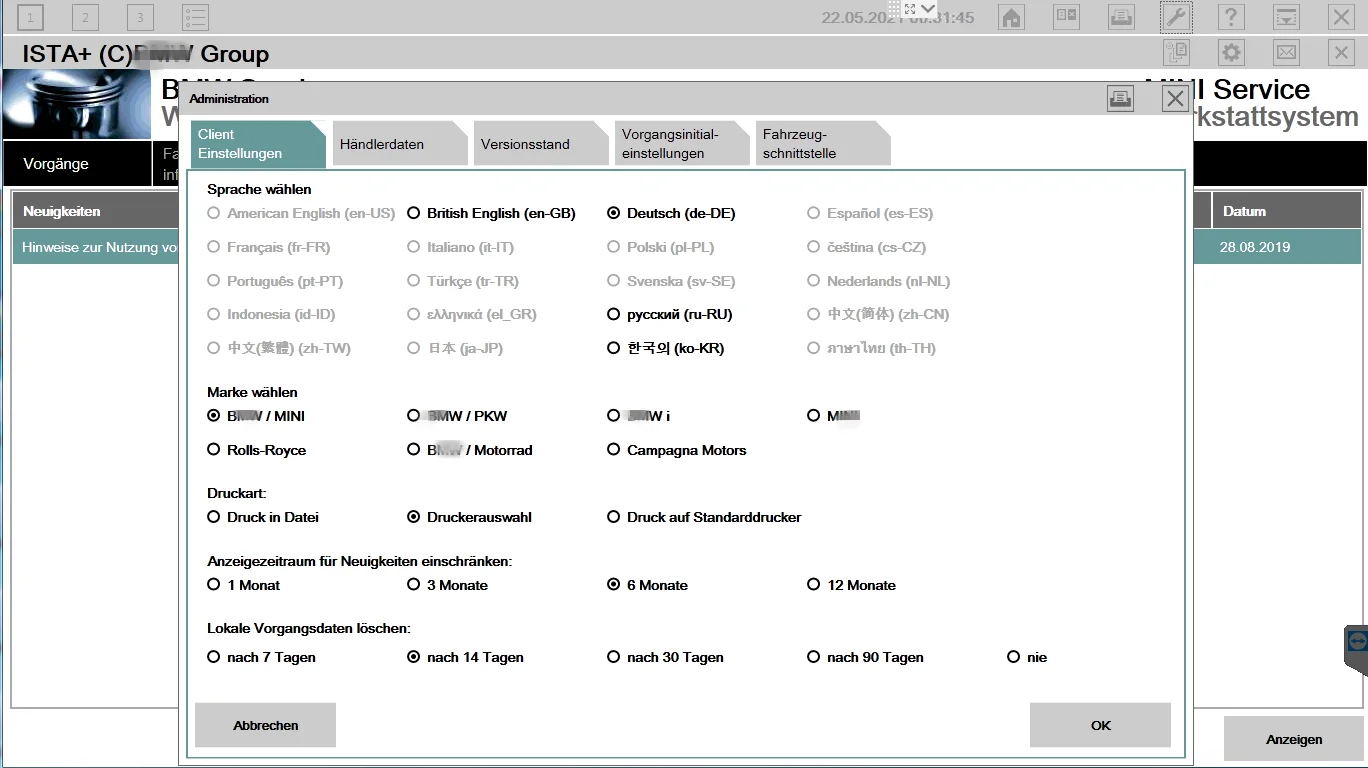Choose the MINI-only brand option
Screen dimensions: 1368x768
coord(834,416)
